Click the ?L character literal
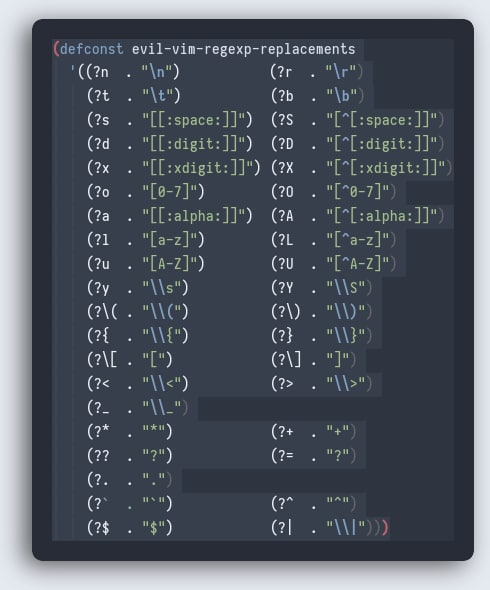Viewport: 490px width, 590px height. point(285,240)
